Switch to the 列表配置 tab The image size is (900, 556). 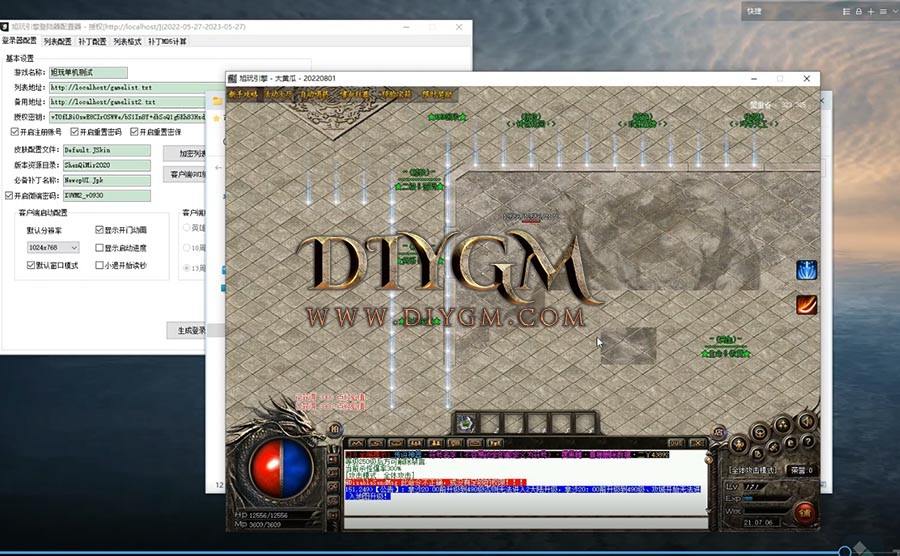point(57,41)
